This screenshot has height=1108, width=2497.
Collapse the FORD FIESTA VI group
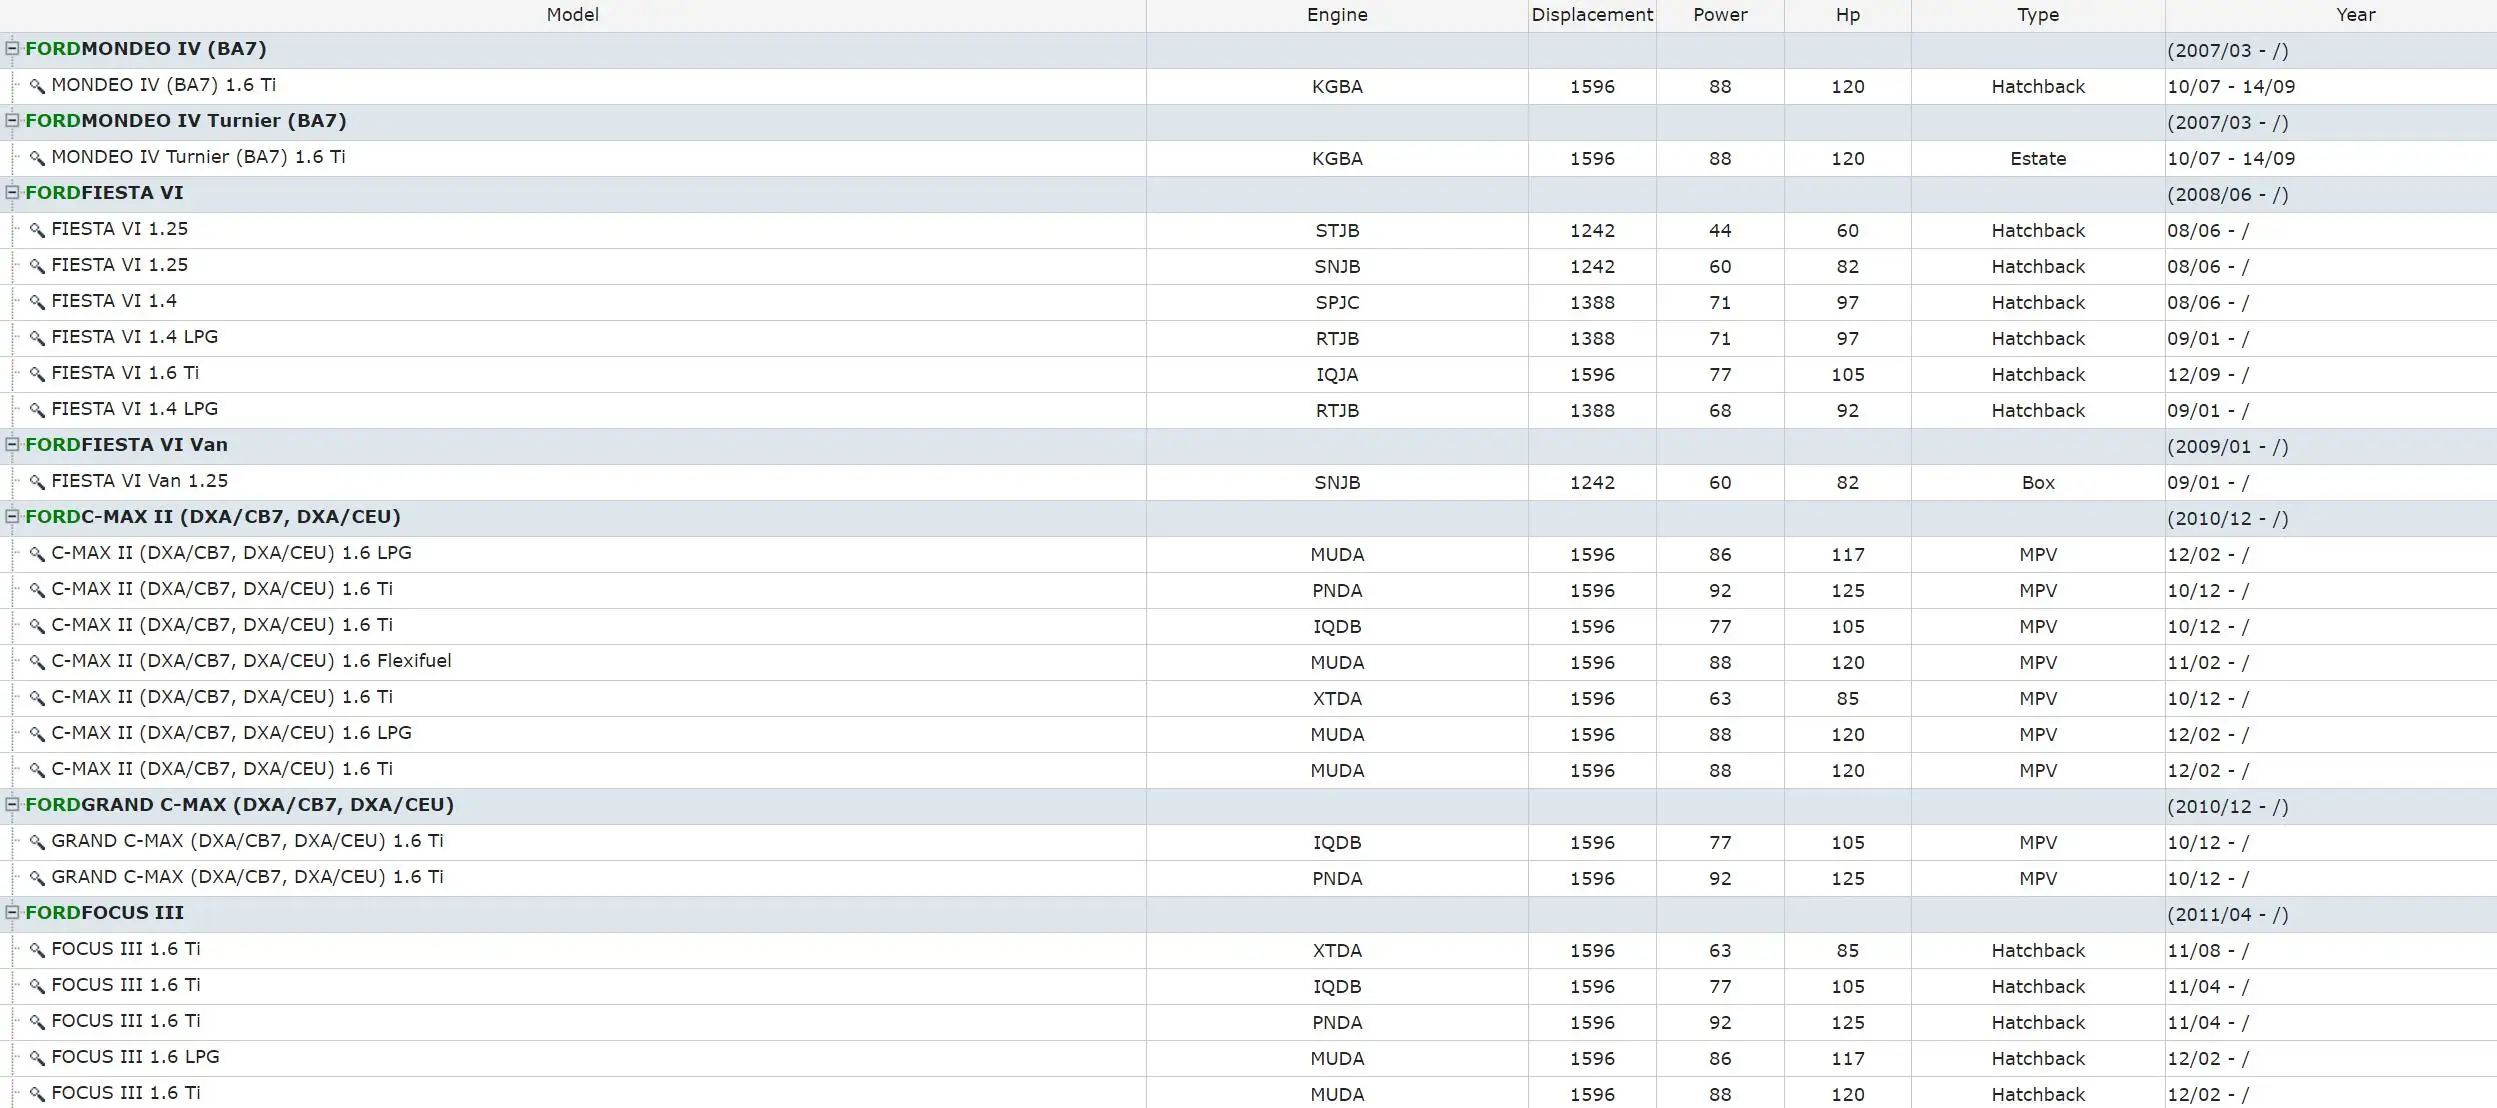click(13, 192)
